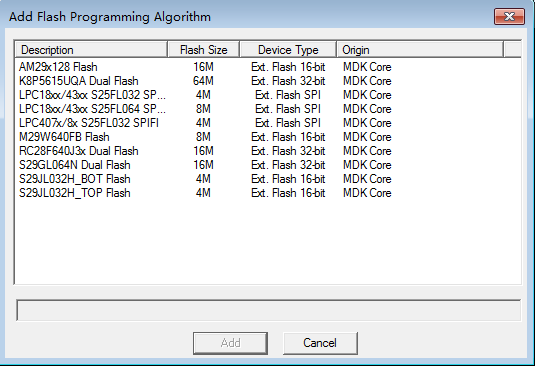Select S29JL032H_TOP Flash algorithm
Screen dimensions: 535x366
75,193
